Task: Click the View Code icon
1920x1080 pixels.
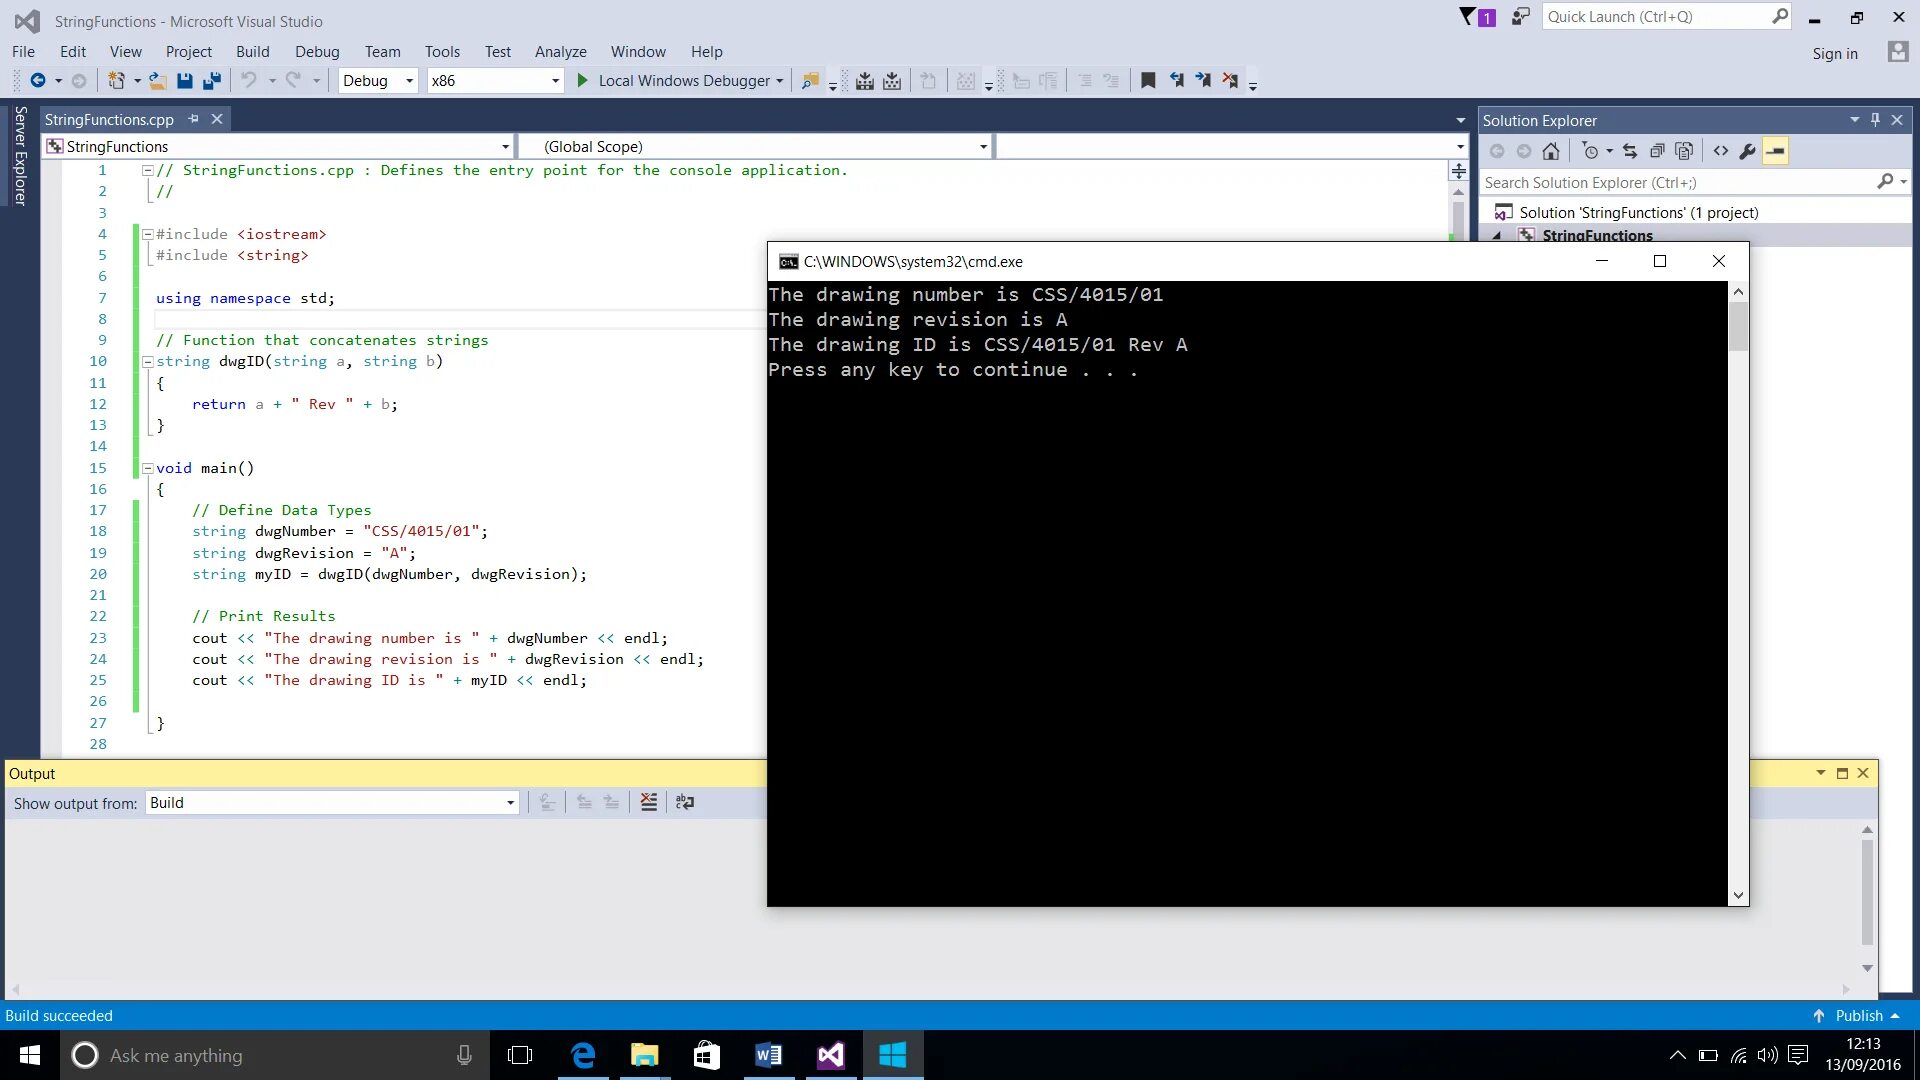Action: [1720, 151]
